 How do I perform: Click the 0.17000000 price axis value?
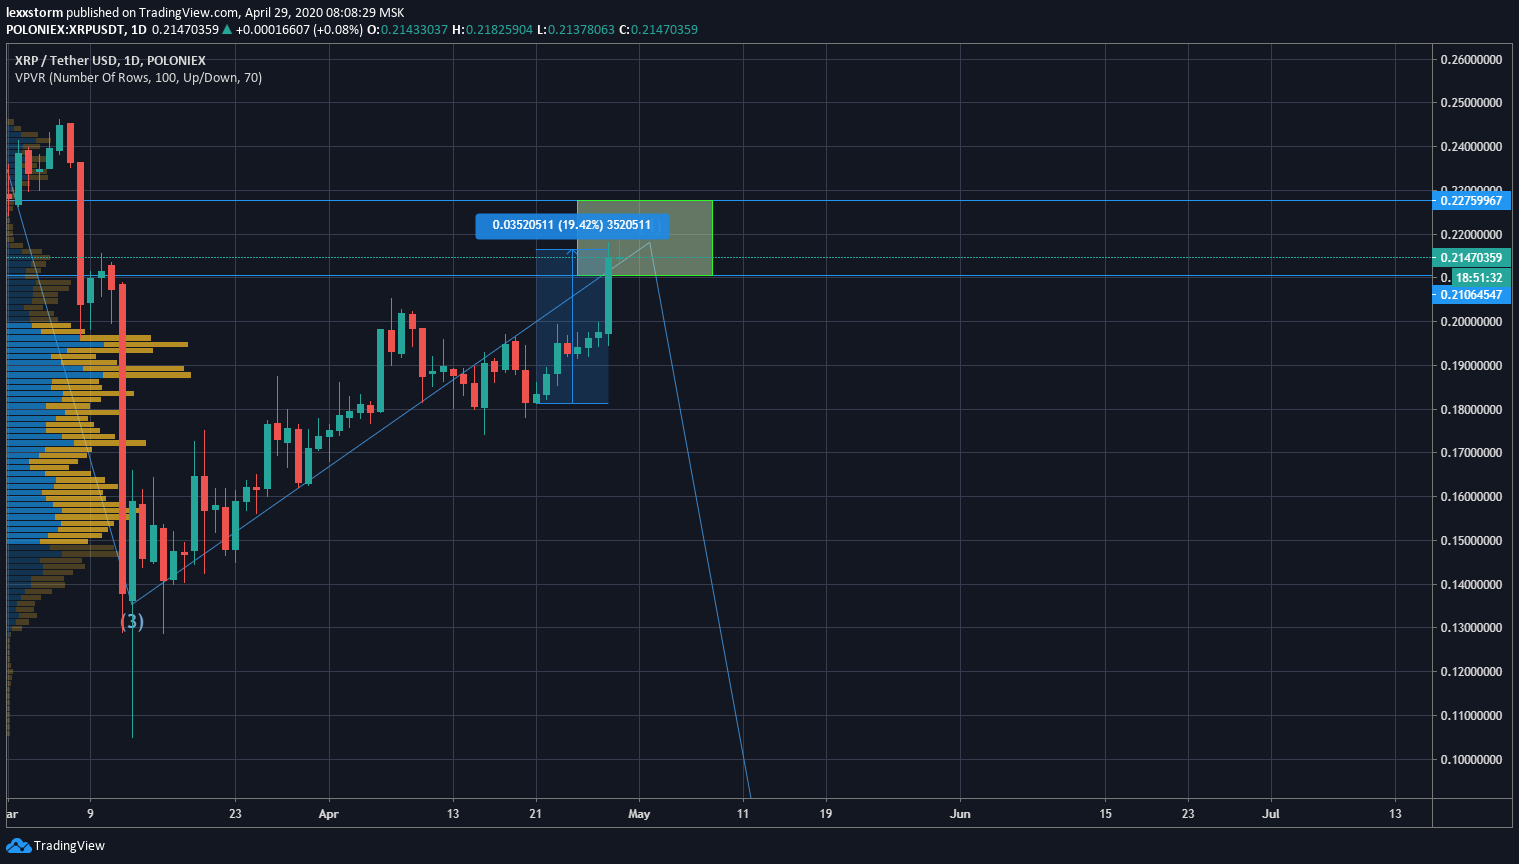(x=1471, y=453)
